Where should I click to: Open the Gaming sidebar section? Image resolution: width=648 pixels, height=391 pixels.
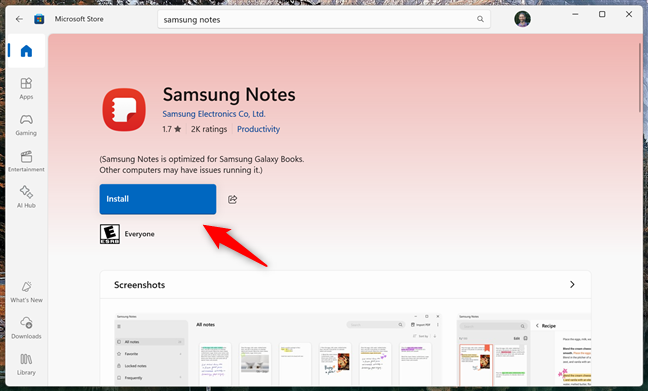(26, 125)
